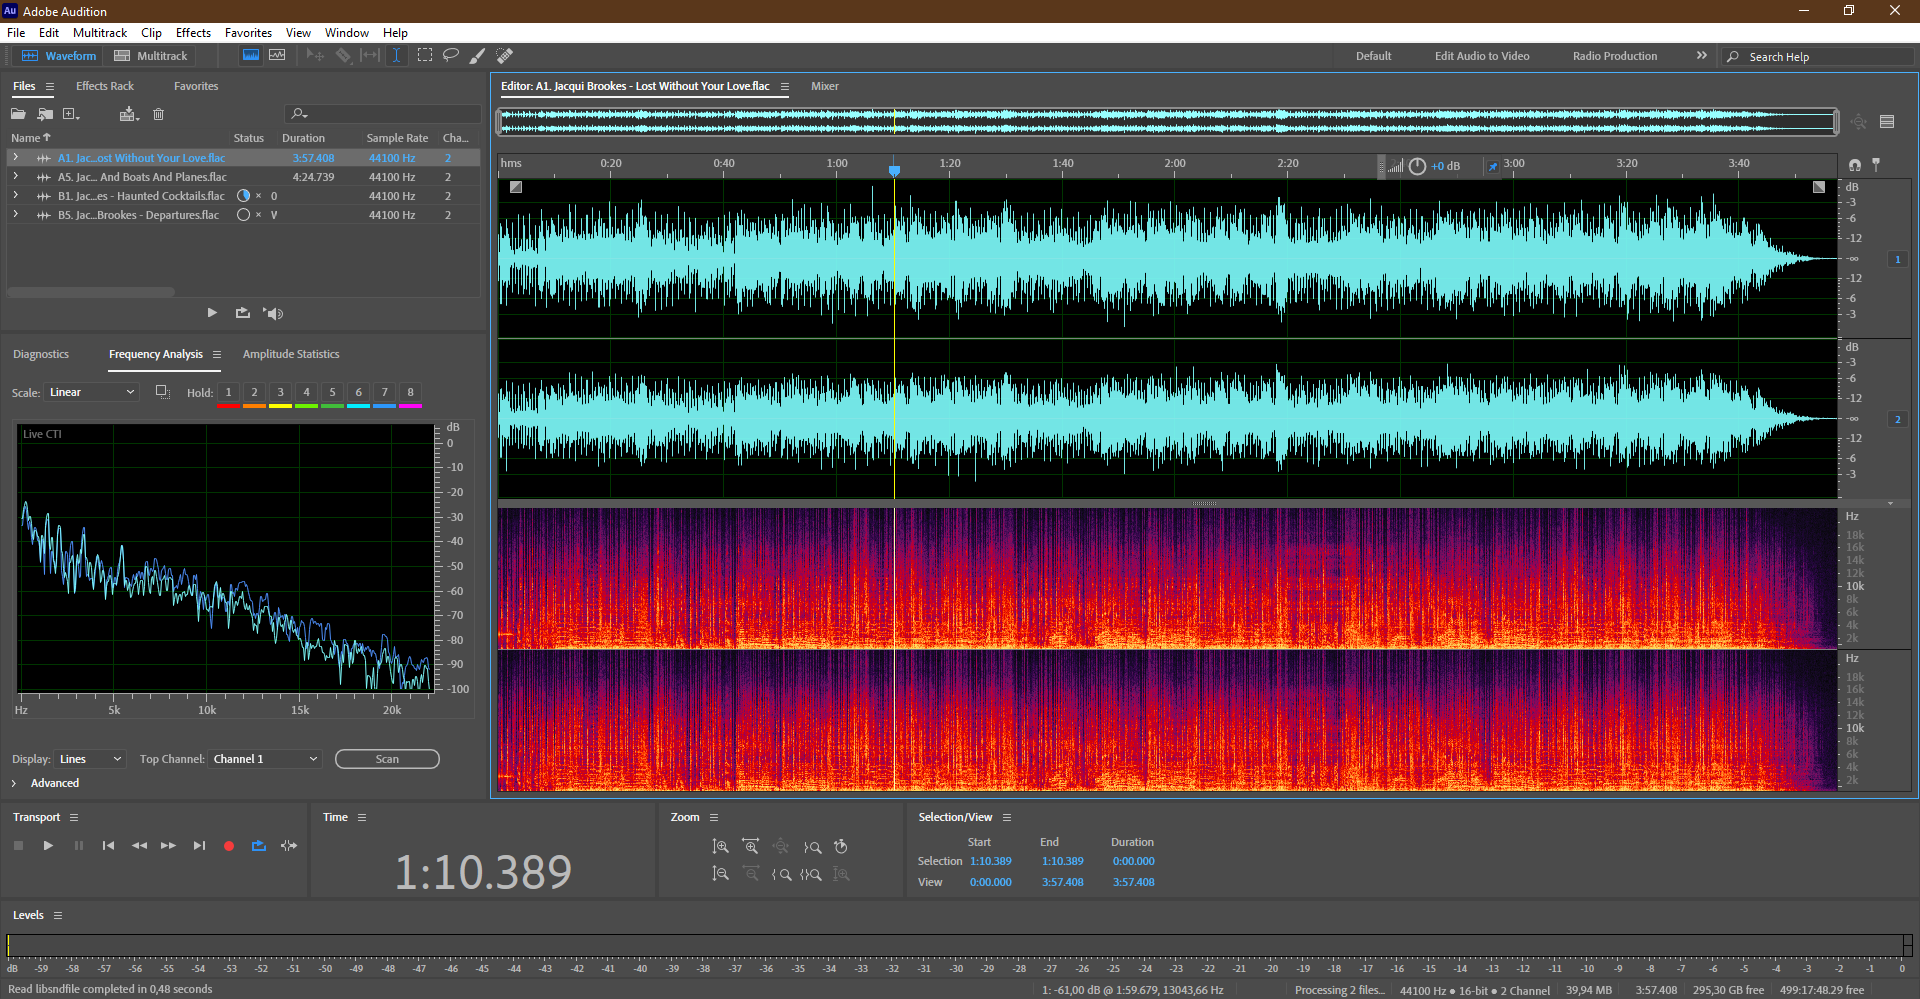Click Files panel preview Play button
Image resolution: width=1920 pixels, height=999 pixels.
coord(212,313)
